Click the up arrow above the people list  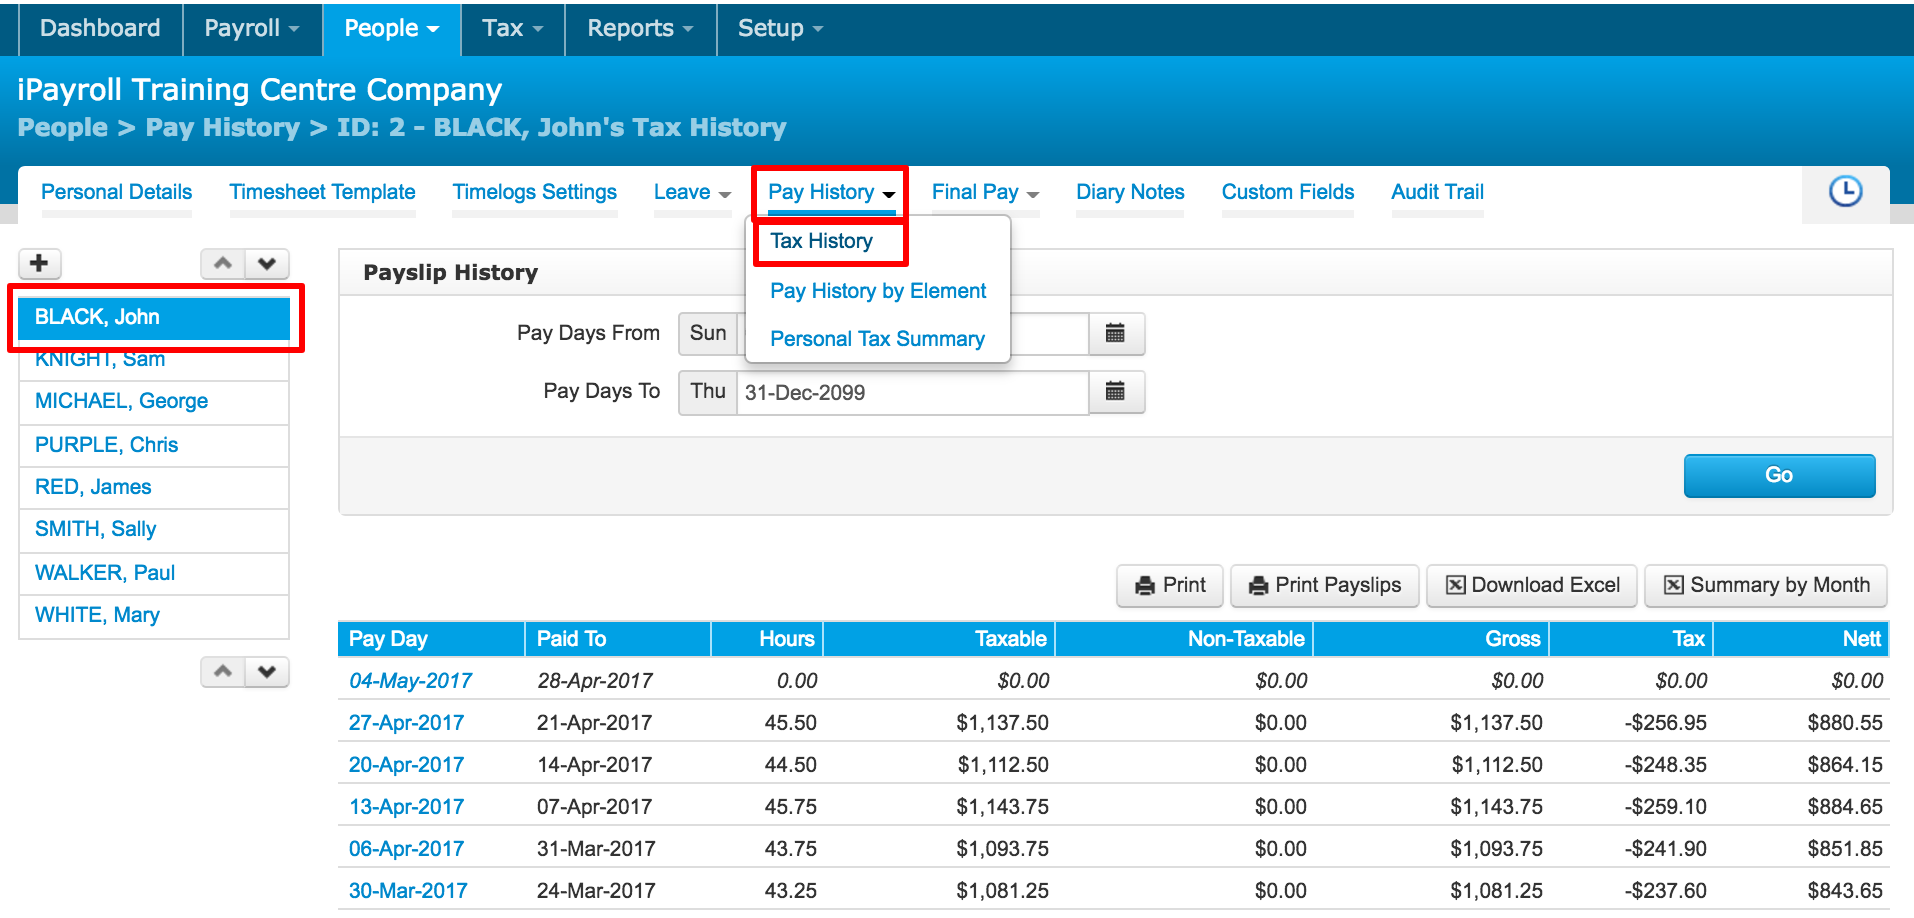[x=223, y=263]
